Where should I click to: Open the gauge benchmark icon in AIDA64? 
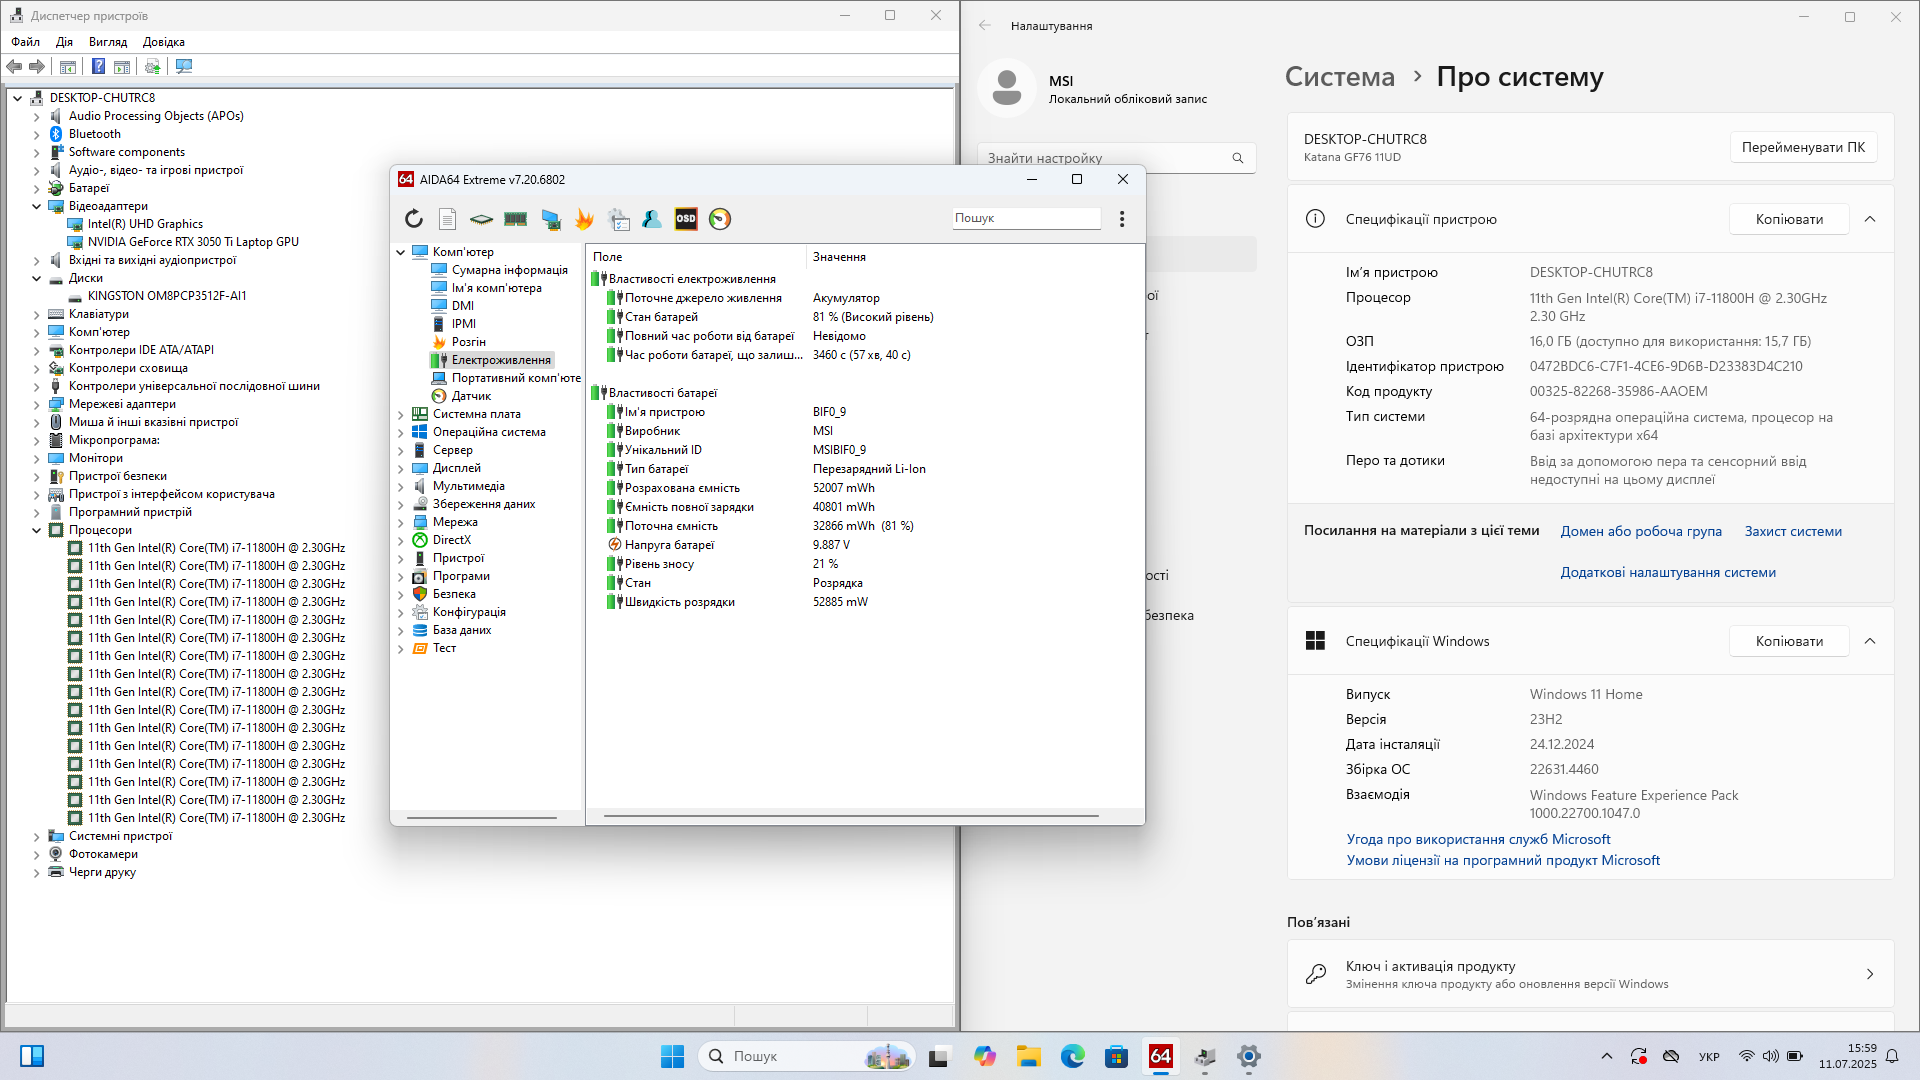click(x=720, y=219)
